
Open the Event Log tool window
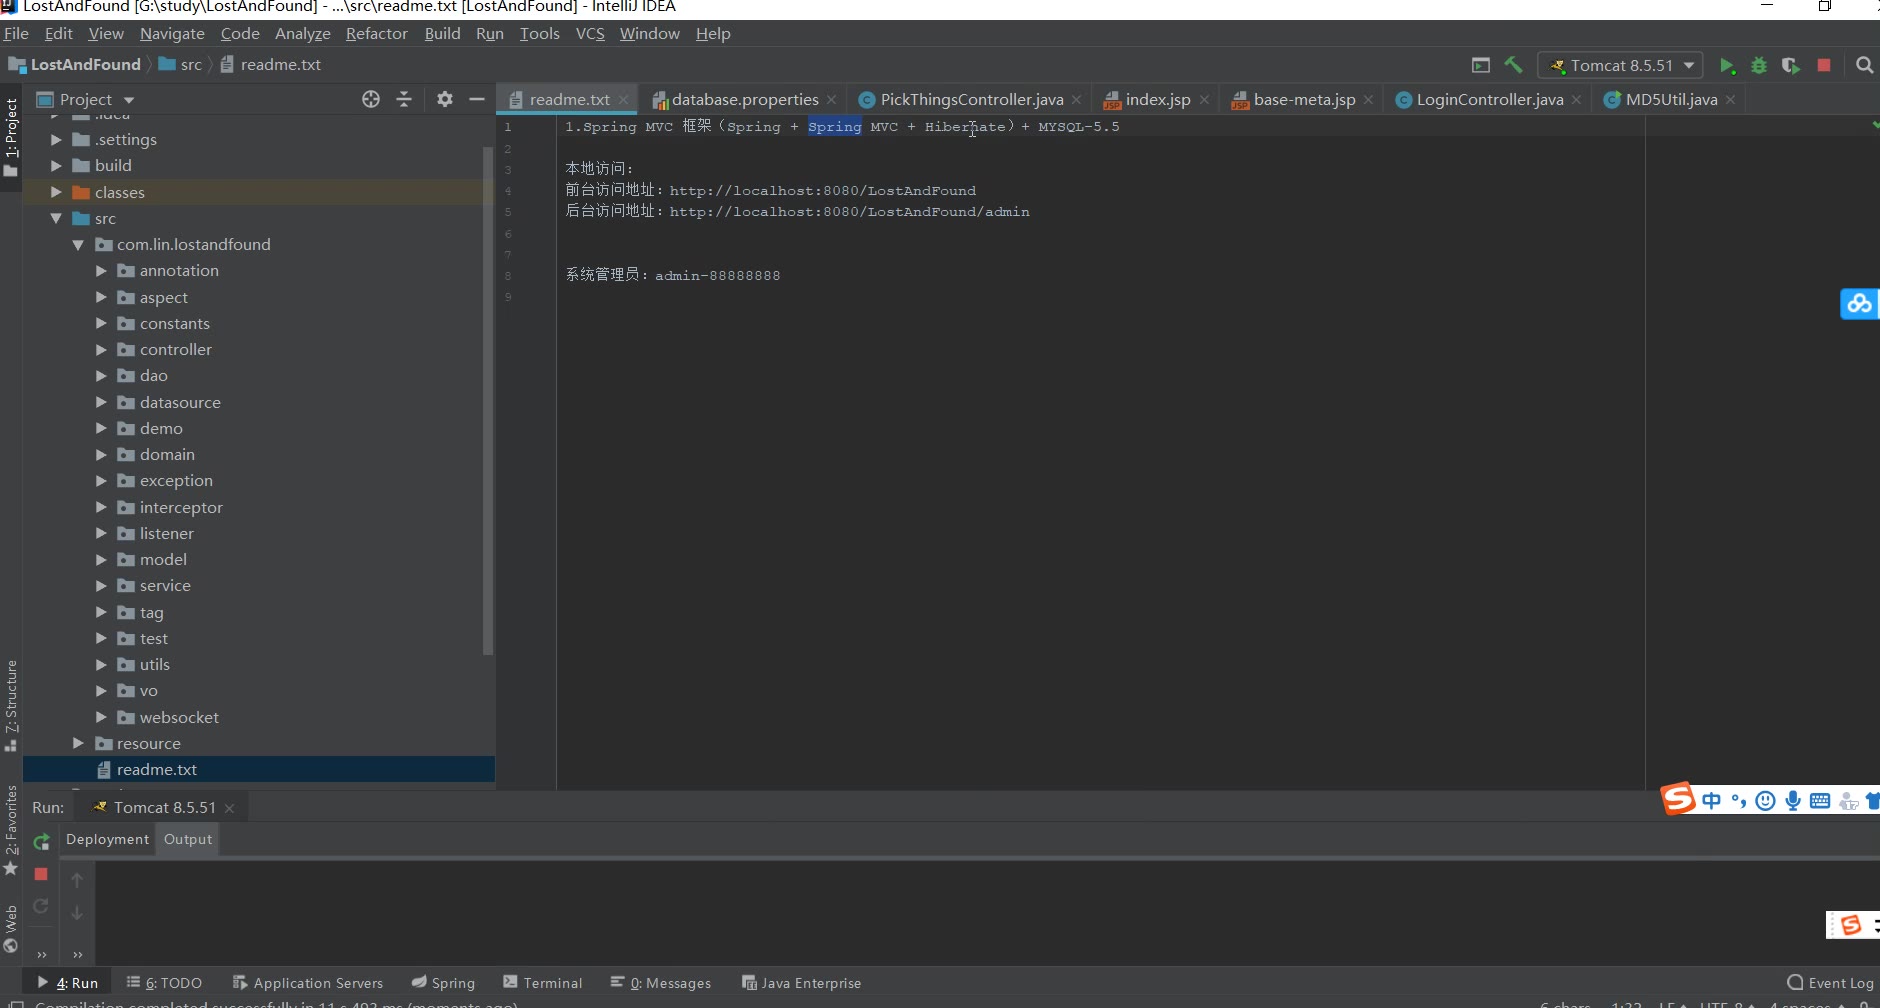tap(1830, 983)
